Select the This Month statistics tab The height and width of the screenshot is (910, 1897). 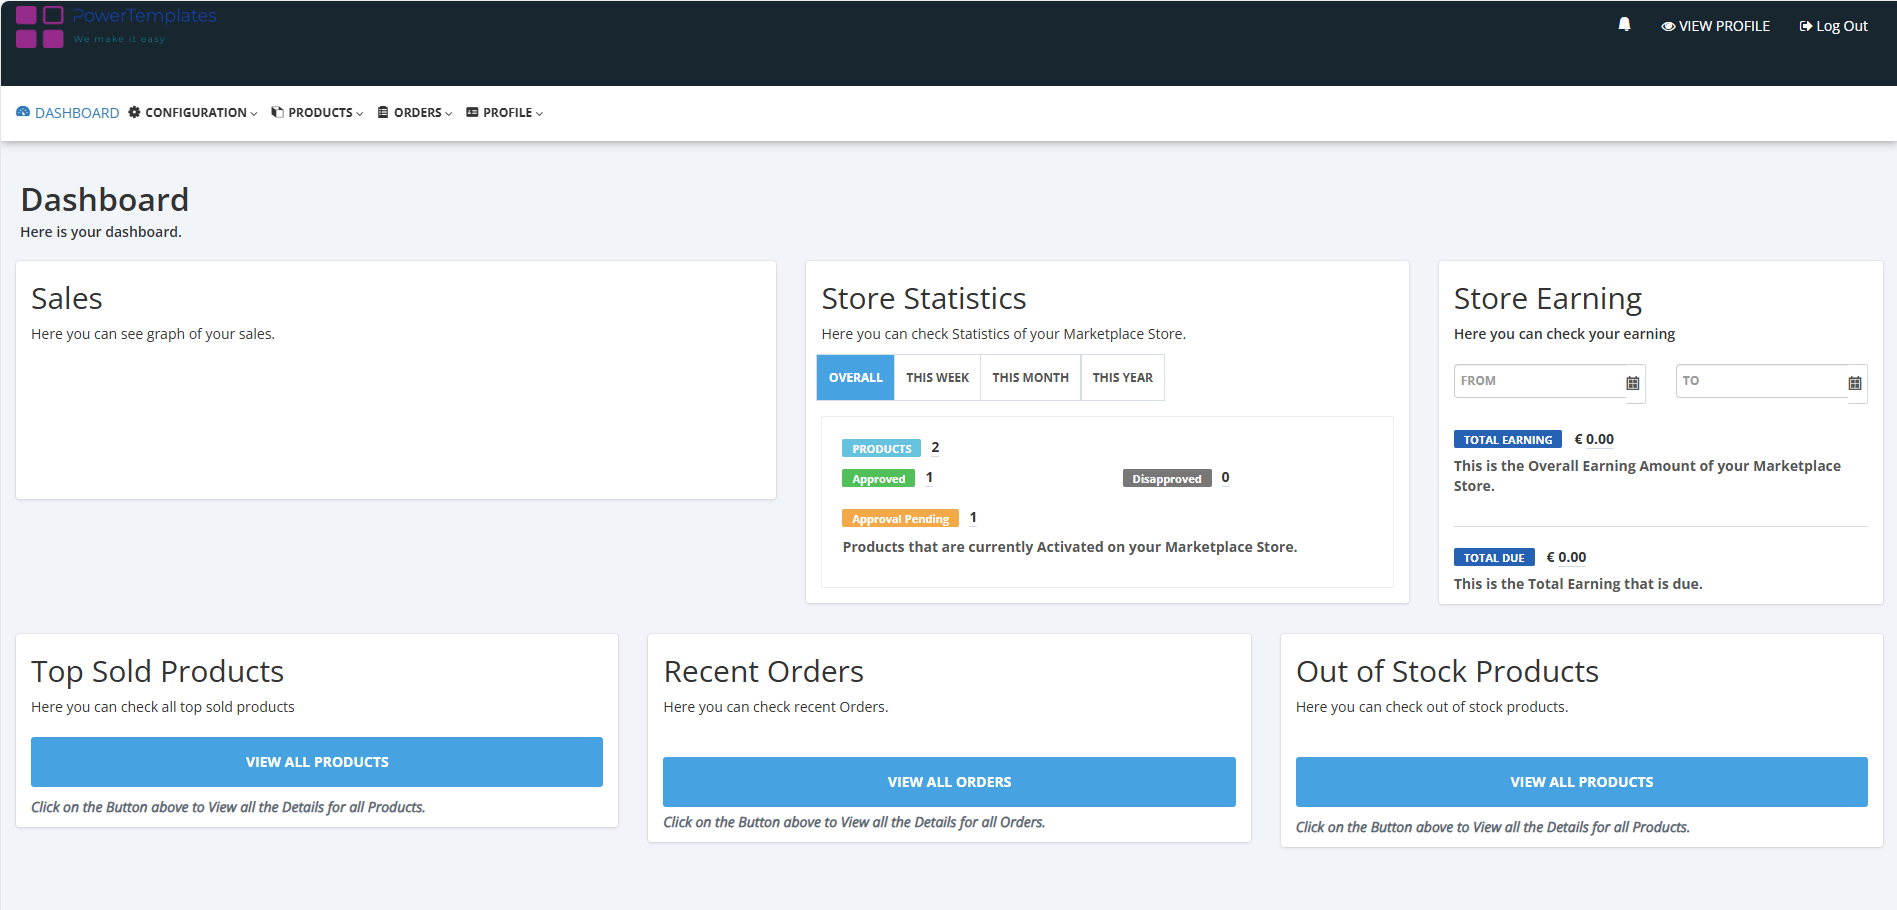[x=1030, y=378]
